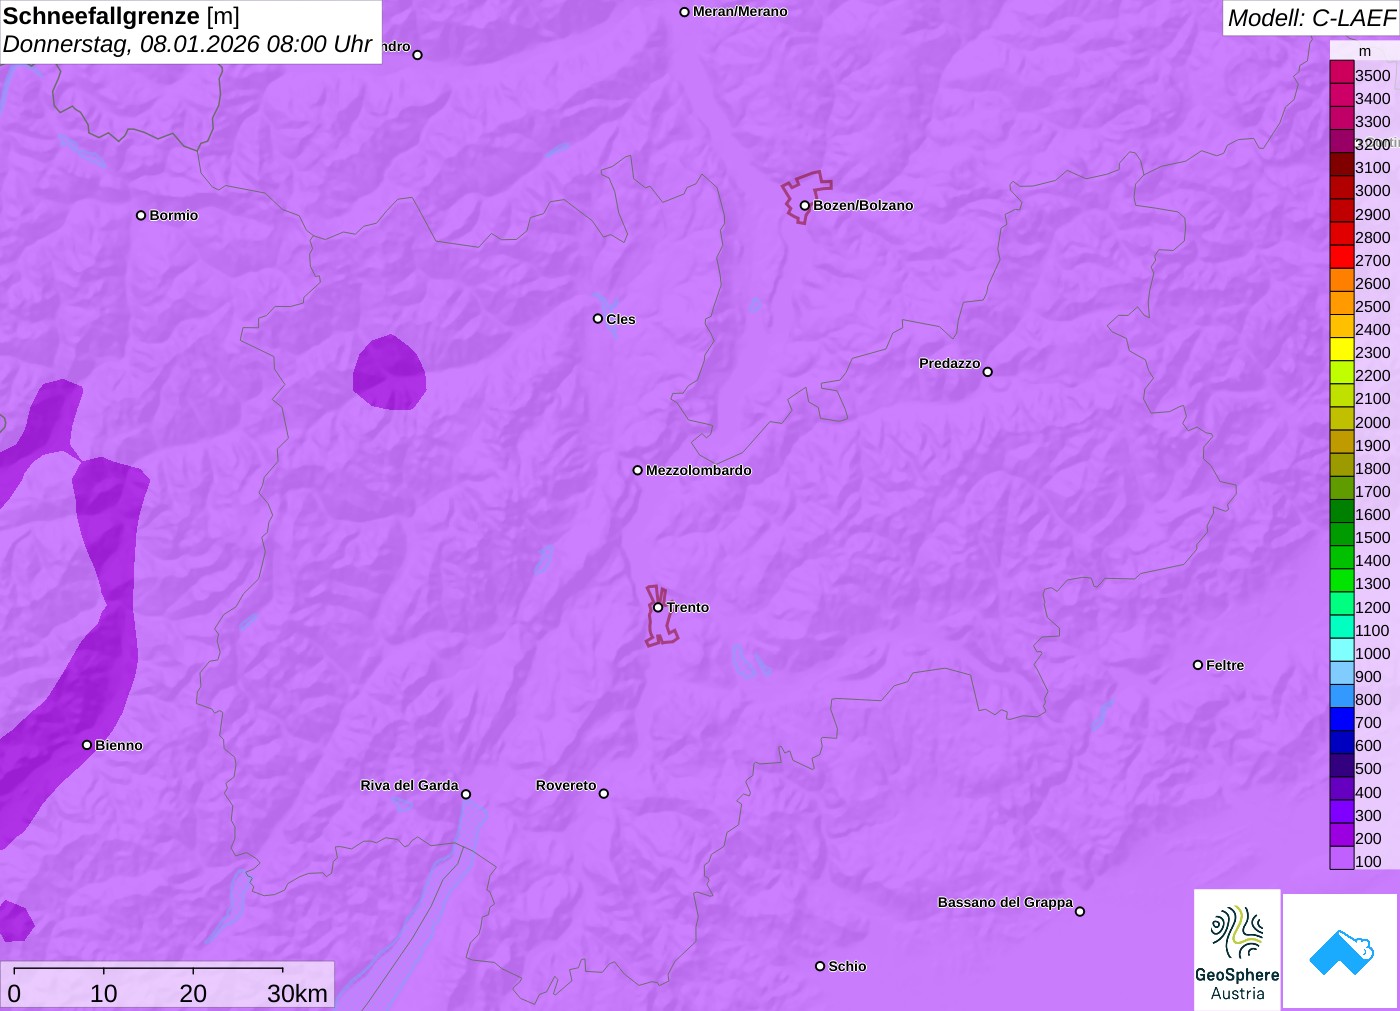Viewport: 1400px width, 1011px height.
Task: Click the Mezzolombardo marker dot
Action: click(638, 470)
